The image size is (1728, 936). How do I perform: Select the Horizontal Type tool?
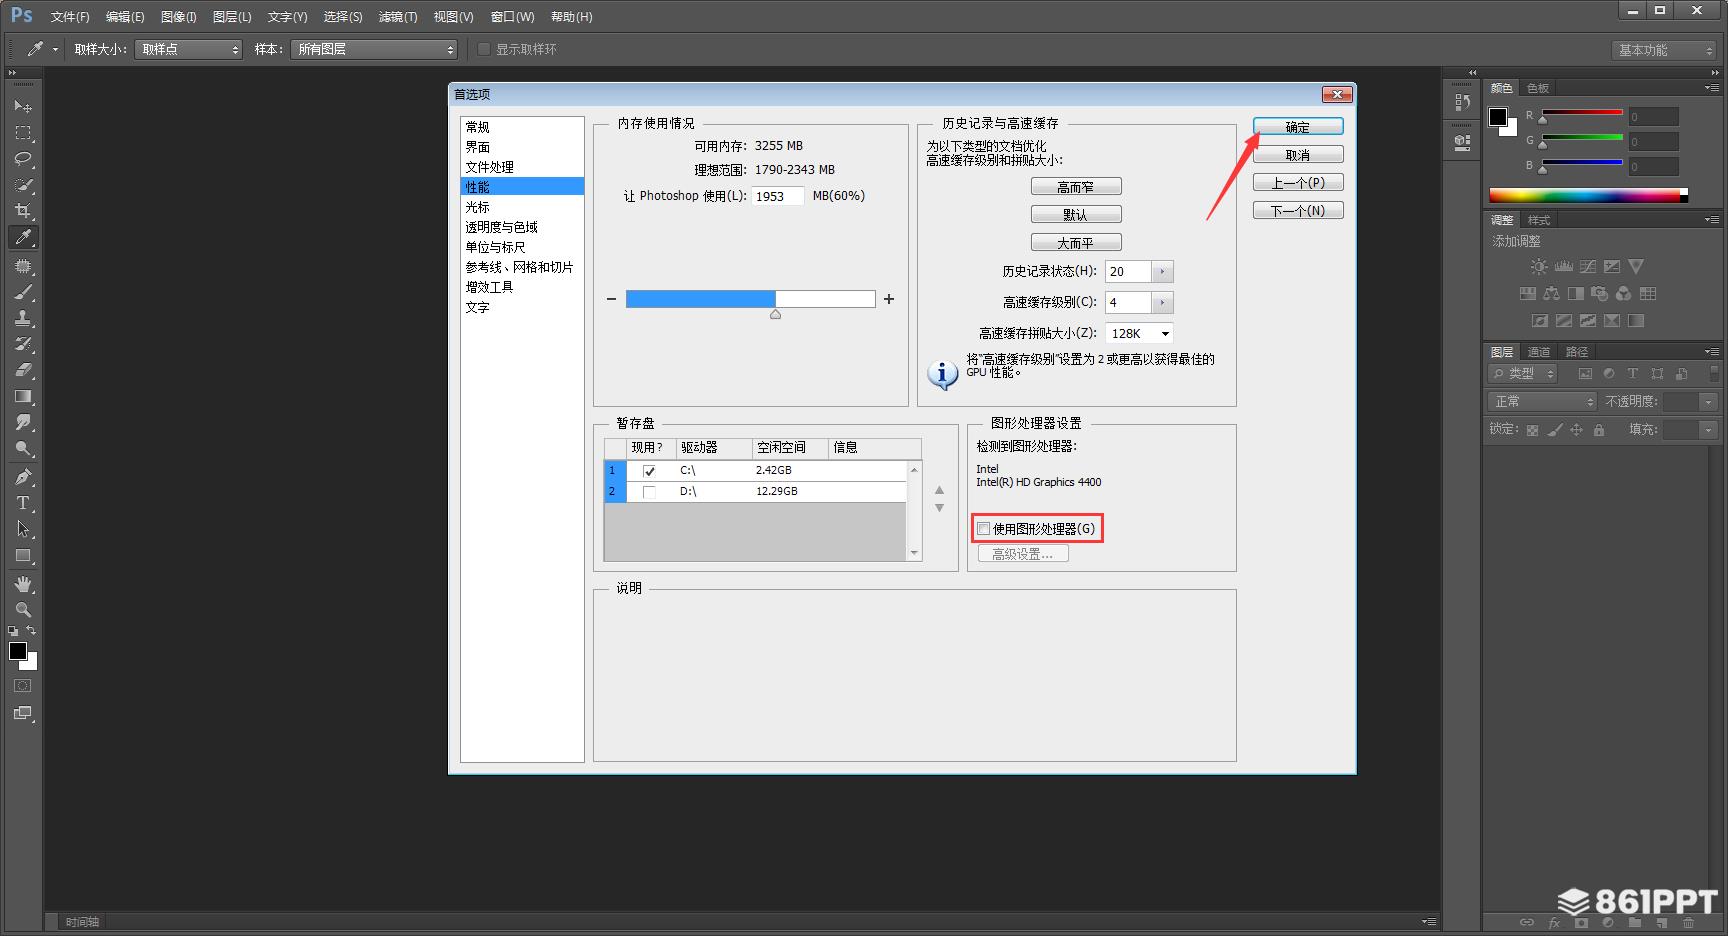23,503
